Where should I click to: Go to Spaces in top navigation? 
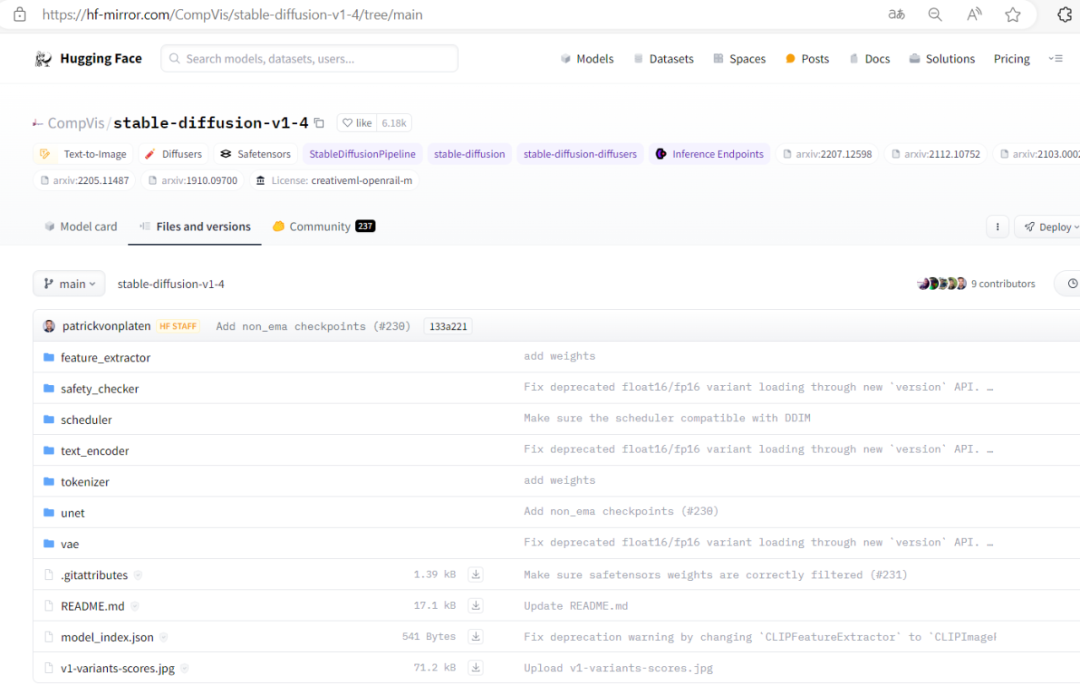[739, 59]
